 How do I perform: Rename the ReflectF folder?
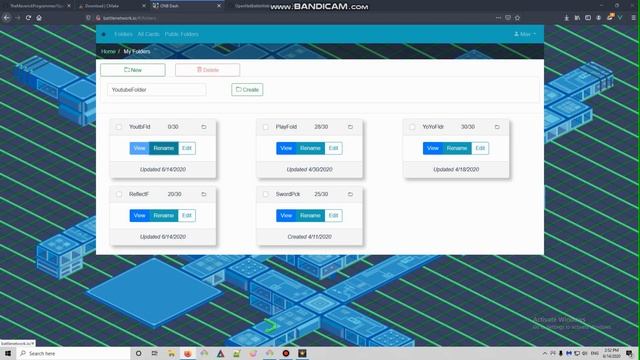[x=164, y=216]
